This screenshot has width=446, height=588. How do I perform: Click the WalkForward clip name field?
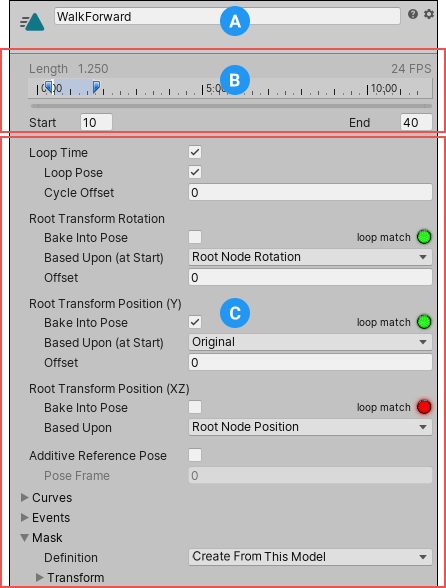(x=227, y=16)
